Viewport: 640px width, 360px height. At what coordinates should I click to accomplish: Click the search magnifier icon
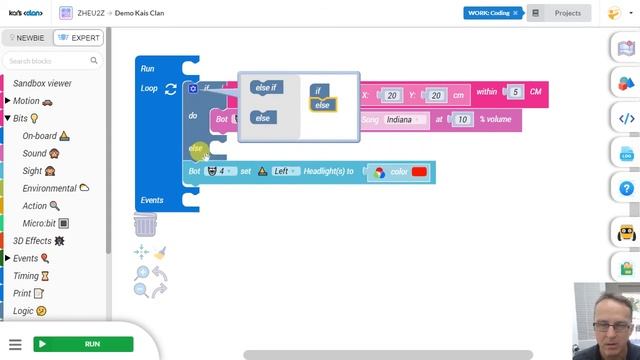[x=94, y=60]
